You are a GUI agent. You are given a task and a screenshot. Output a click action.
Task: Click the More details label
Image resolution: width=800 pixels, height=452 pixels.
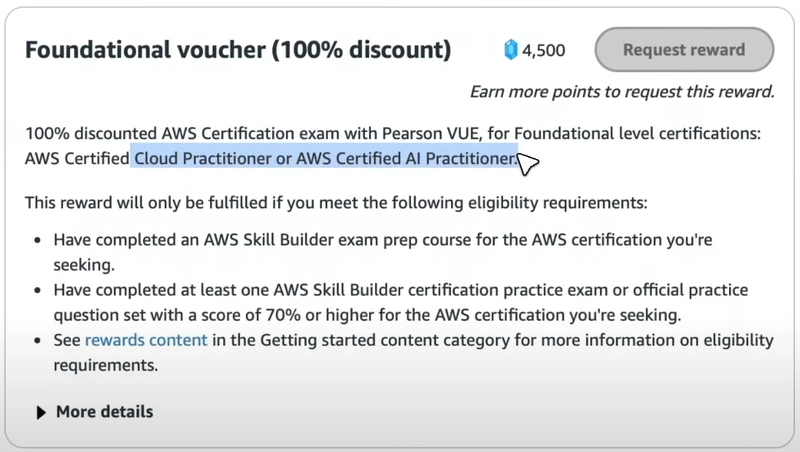(x=104, y=412)
